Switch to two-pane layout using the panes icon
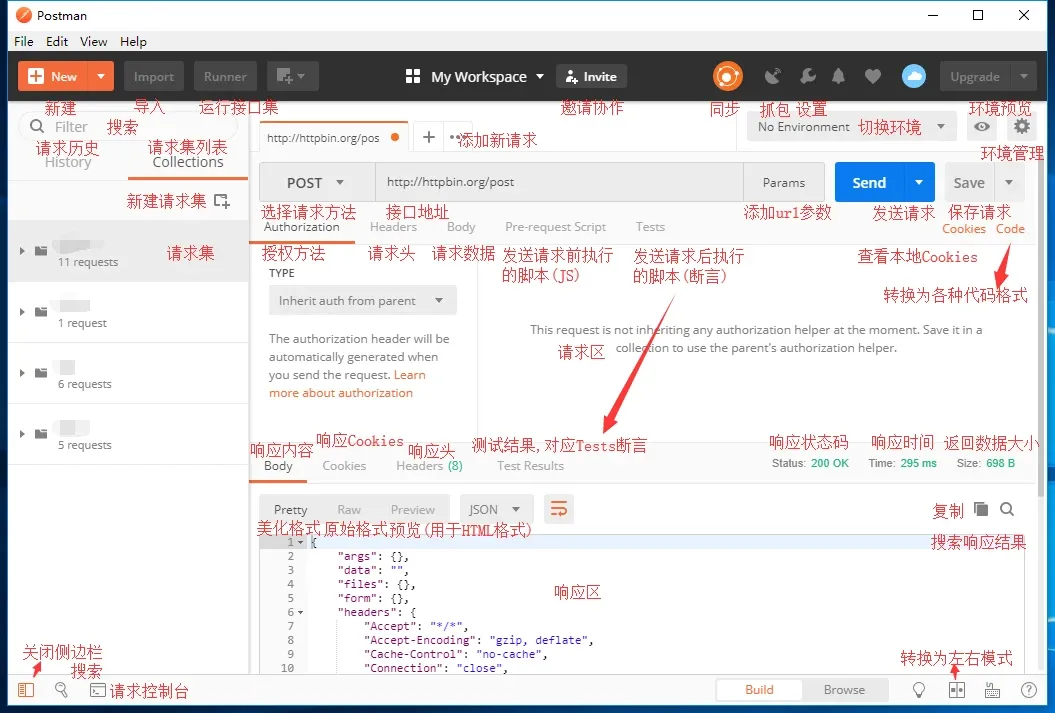 (x=956, y=689)
